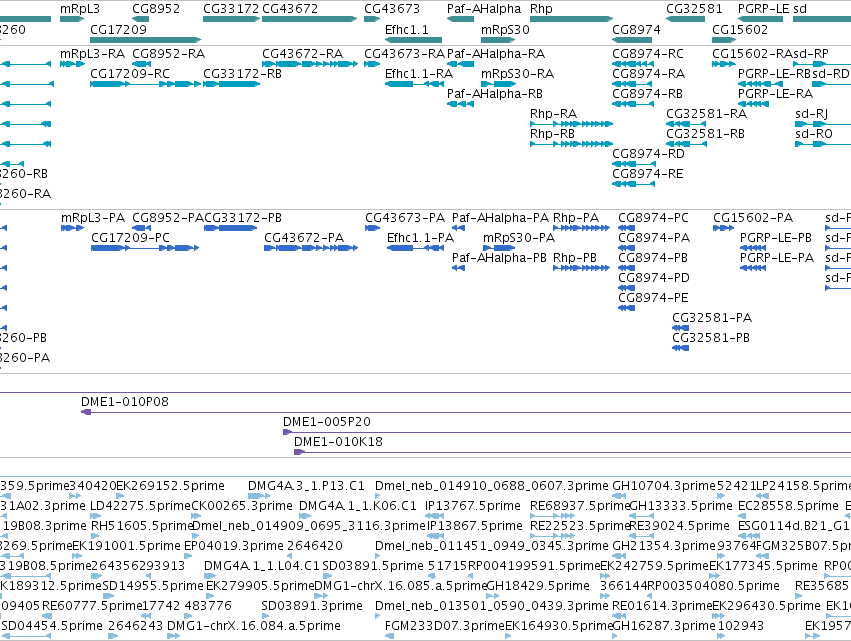Image resolution: width=851 pixels, height=641 pixels.
Task: Click the Efhc1.1-RA transcript label
Action: (x=419, y=74)
